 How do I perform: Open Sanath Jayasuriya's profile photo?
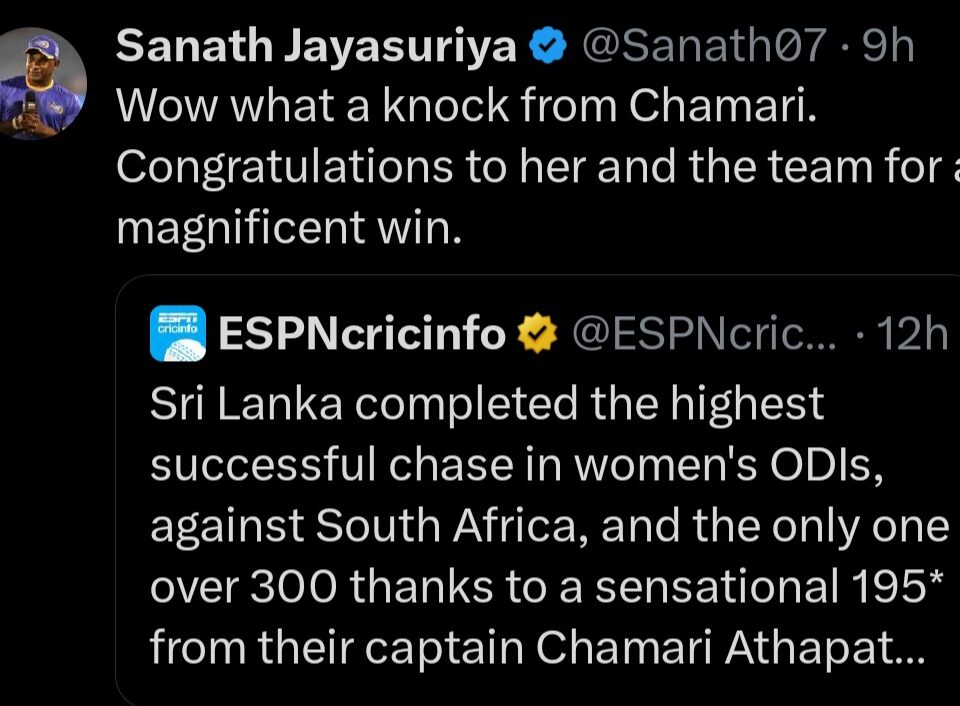(42, 83)
